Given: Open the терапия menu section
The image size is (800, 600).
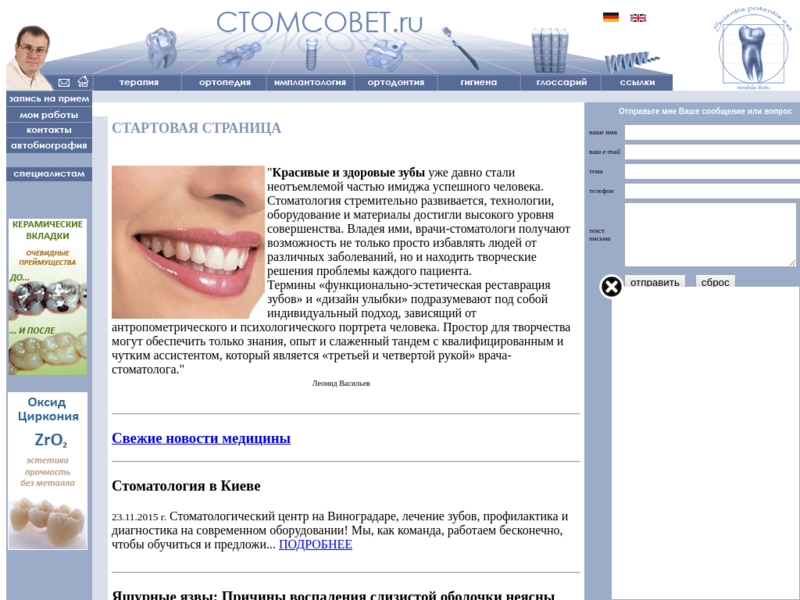Looking at the screenshot, I should point(139,82).
